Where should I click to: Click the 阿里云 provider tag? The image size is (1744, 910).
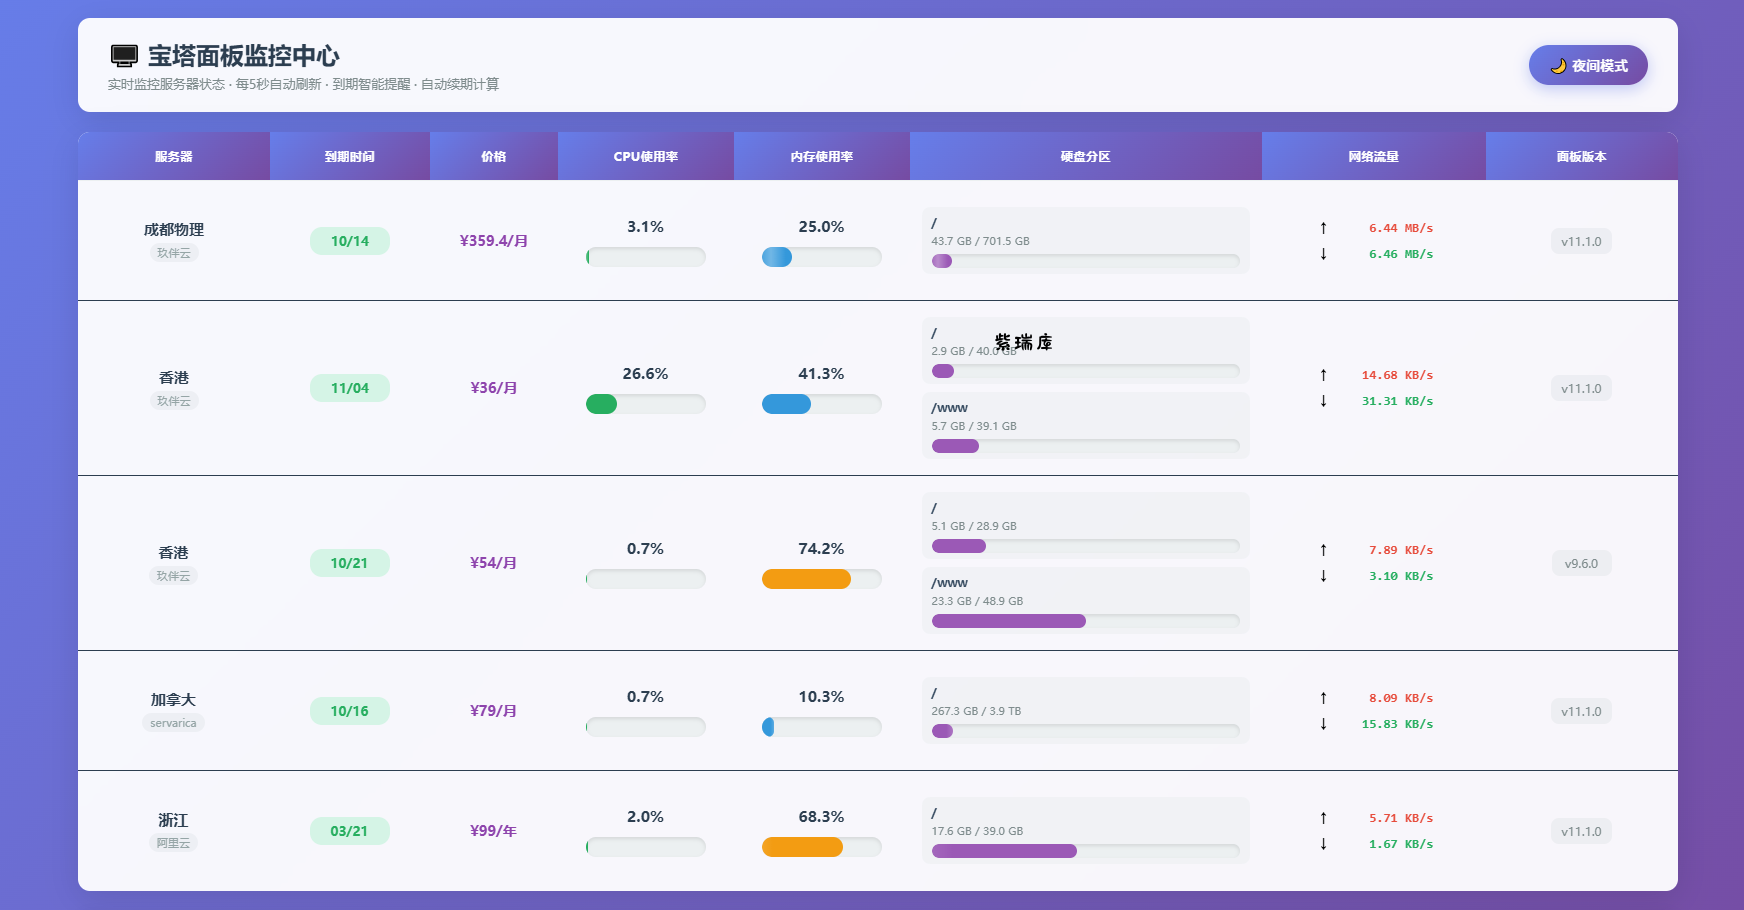click(x=173, y=843)
